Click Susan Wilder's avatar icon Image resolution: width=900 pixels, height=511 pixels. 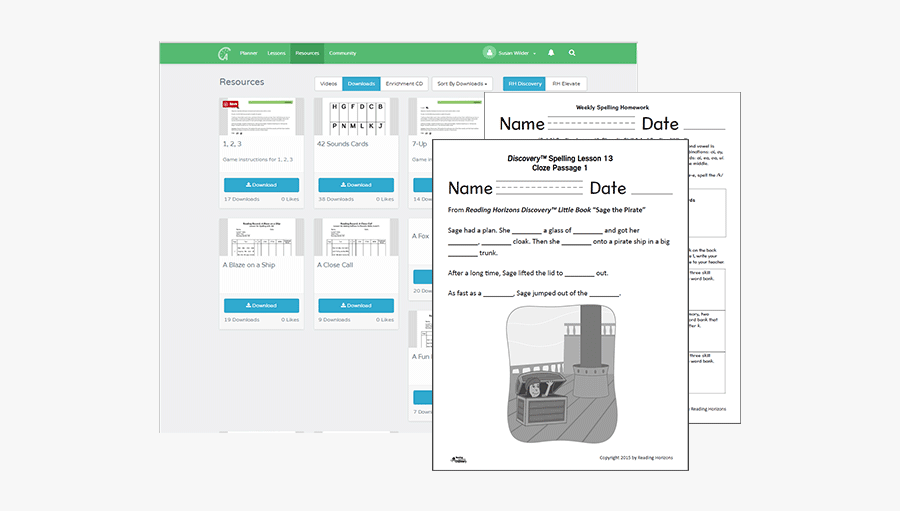pyautogui.click(x=489, y=53)
